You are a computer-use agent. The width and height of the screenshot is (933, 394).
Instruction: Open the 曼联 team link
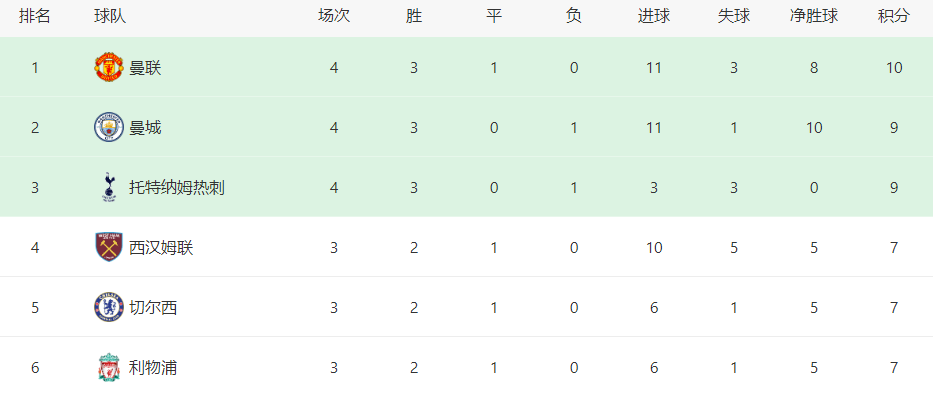(x=145, y=68)
